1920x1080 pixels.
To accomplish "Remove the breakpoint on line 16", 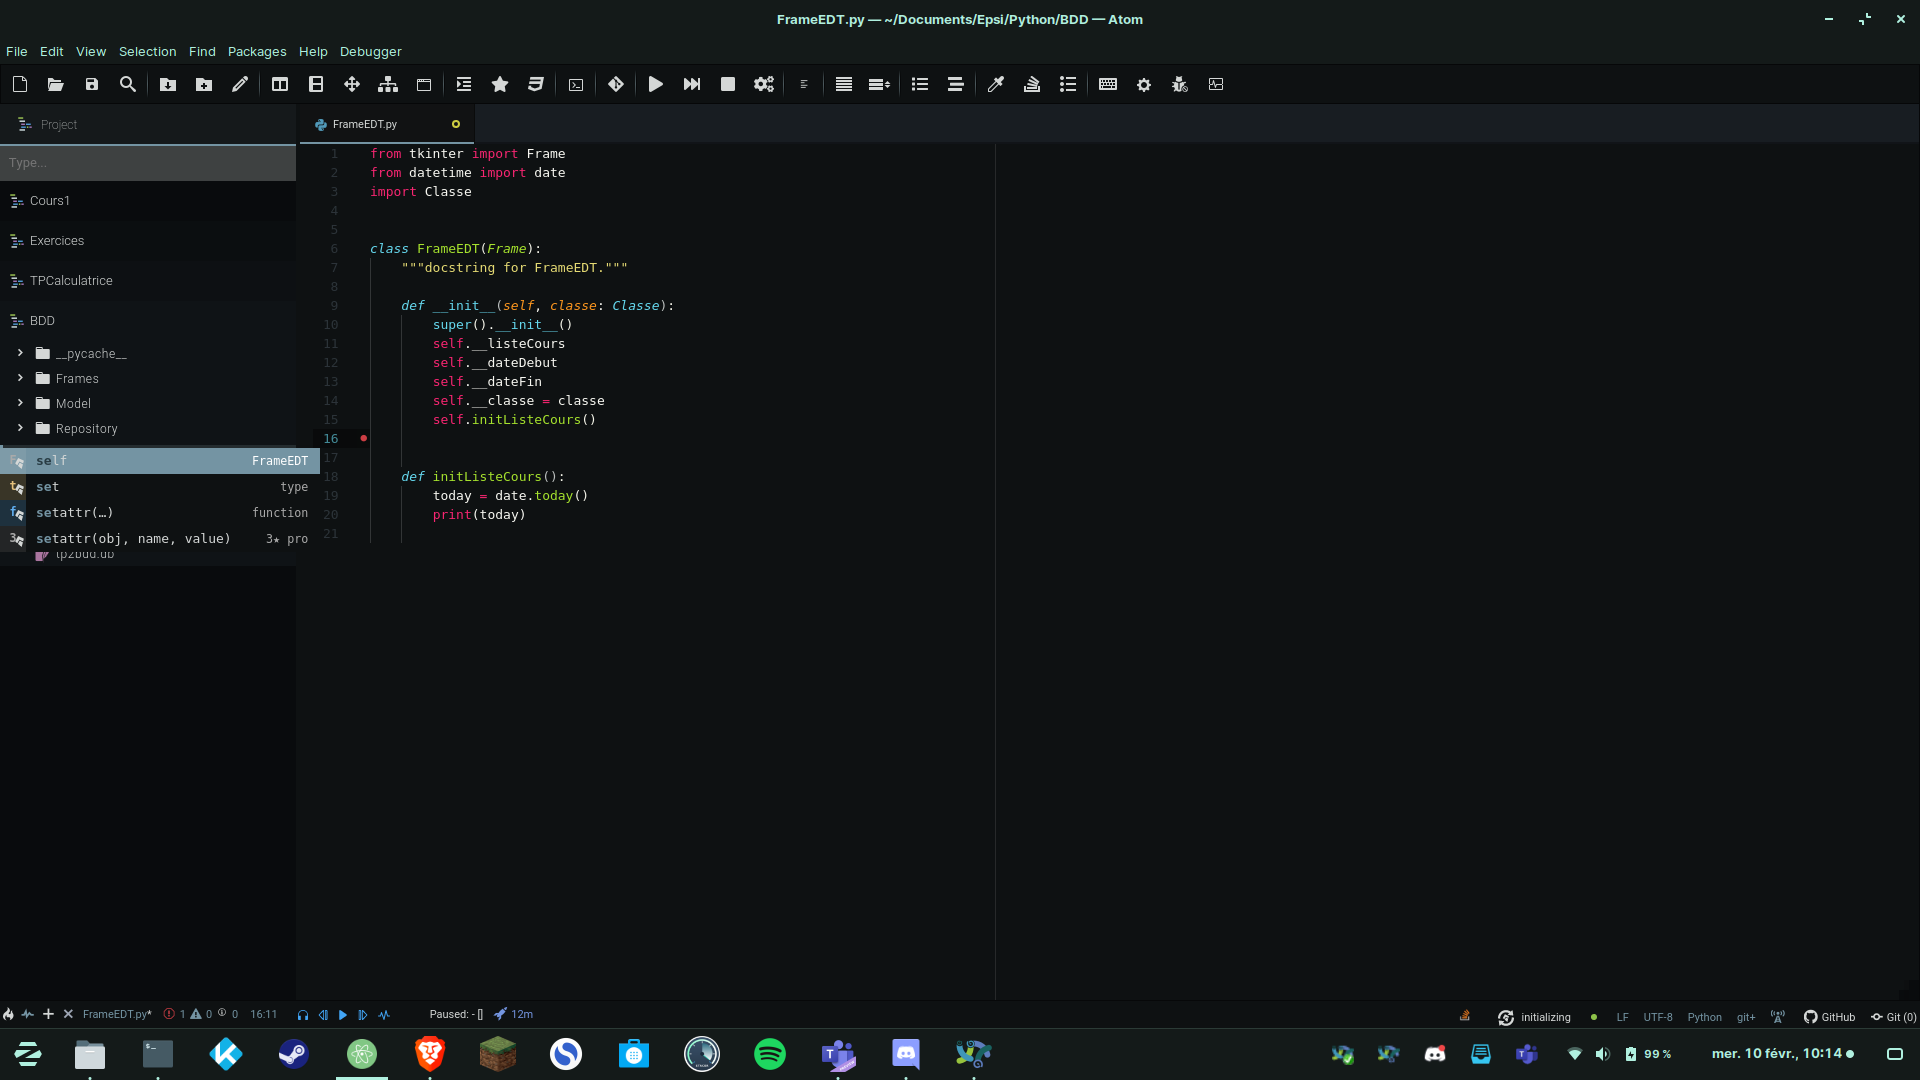I will [363, 438].
